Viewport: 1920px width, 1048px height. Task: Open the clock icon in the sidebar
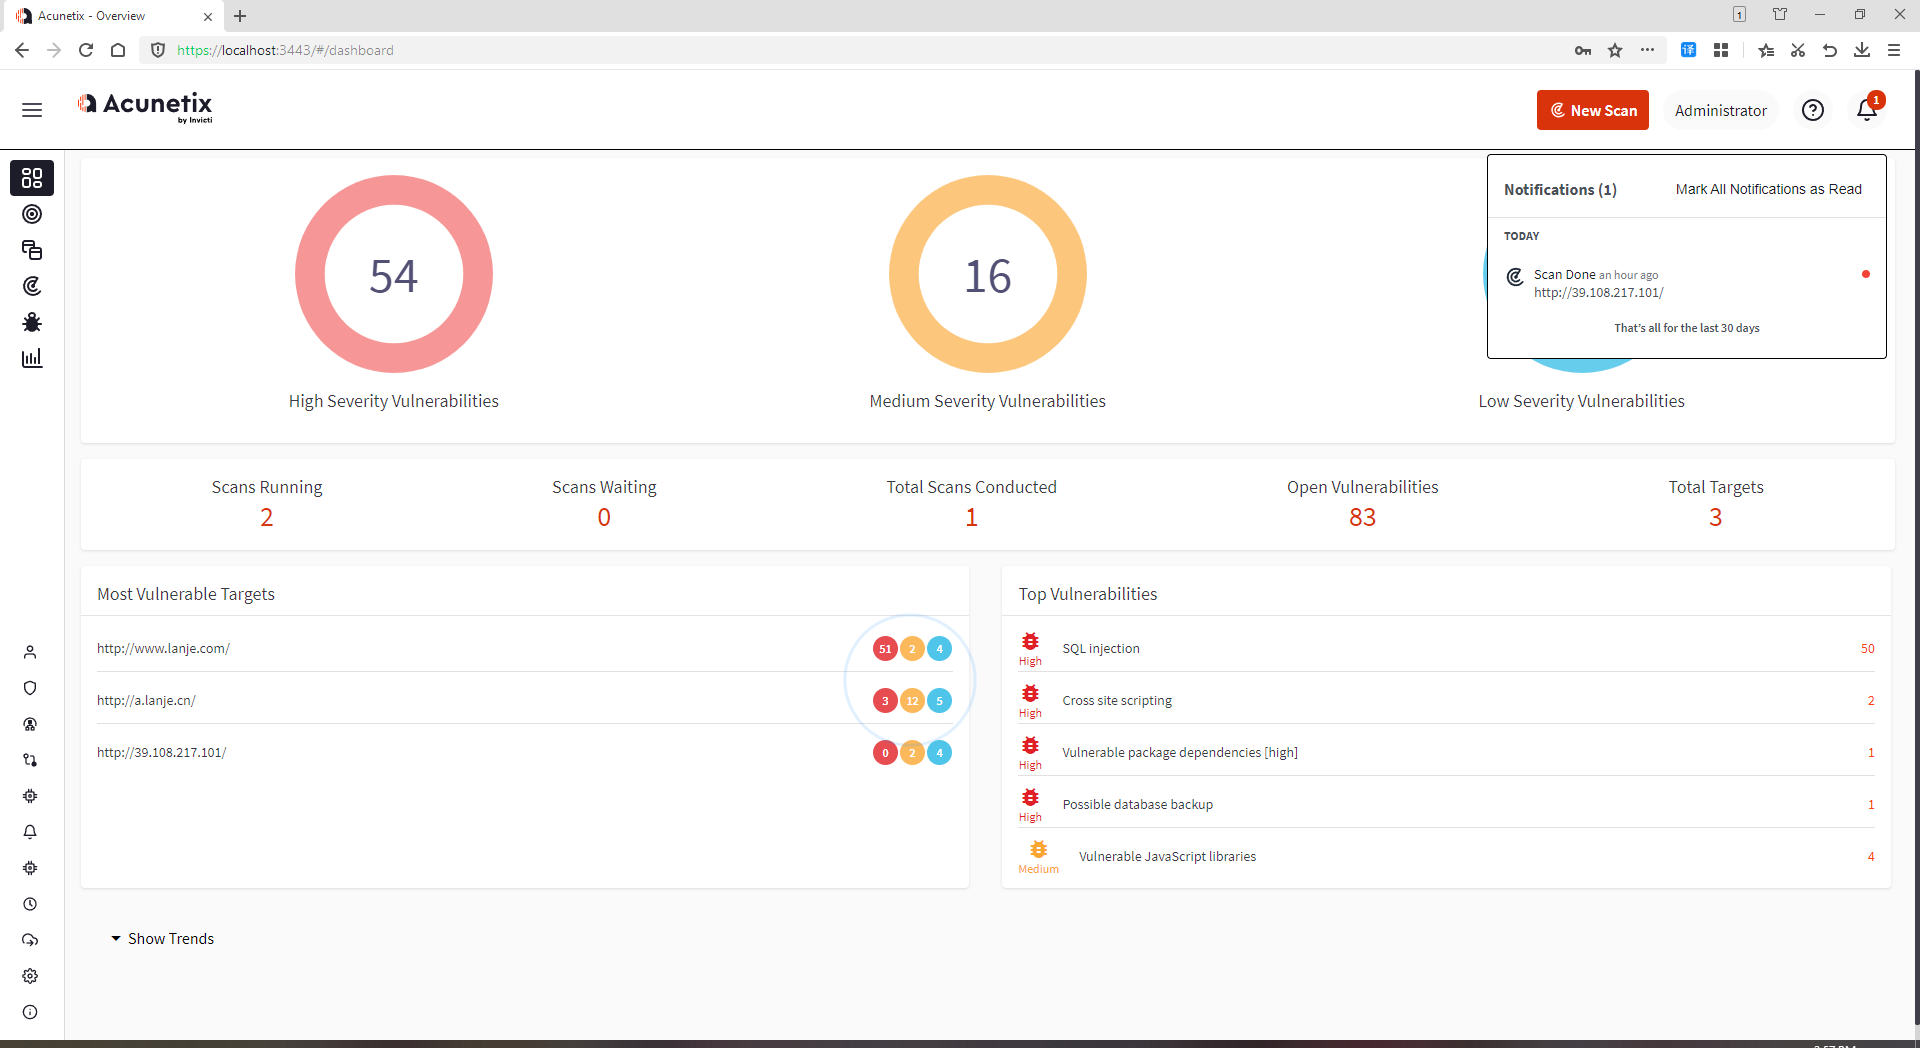coord(30,904)
